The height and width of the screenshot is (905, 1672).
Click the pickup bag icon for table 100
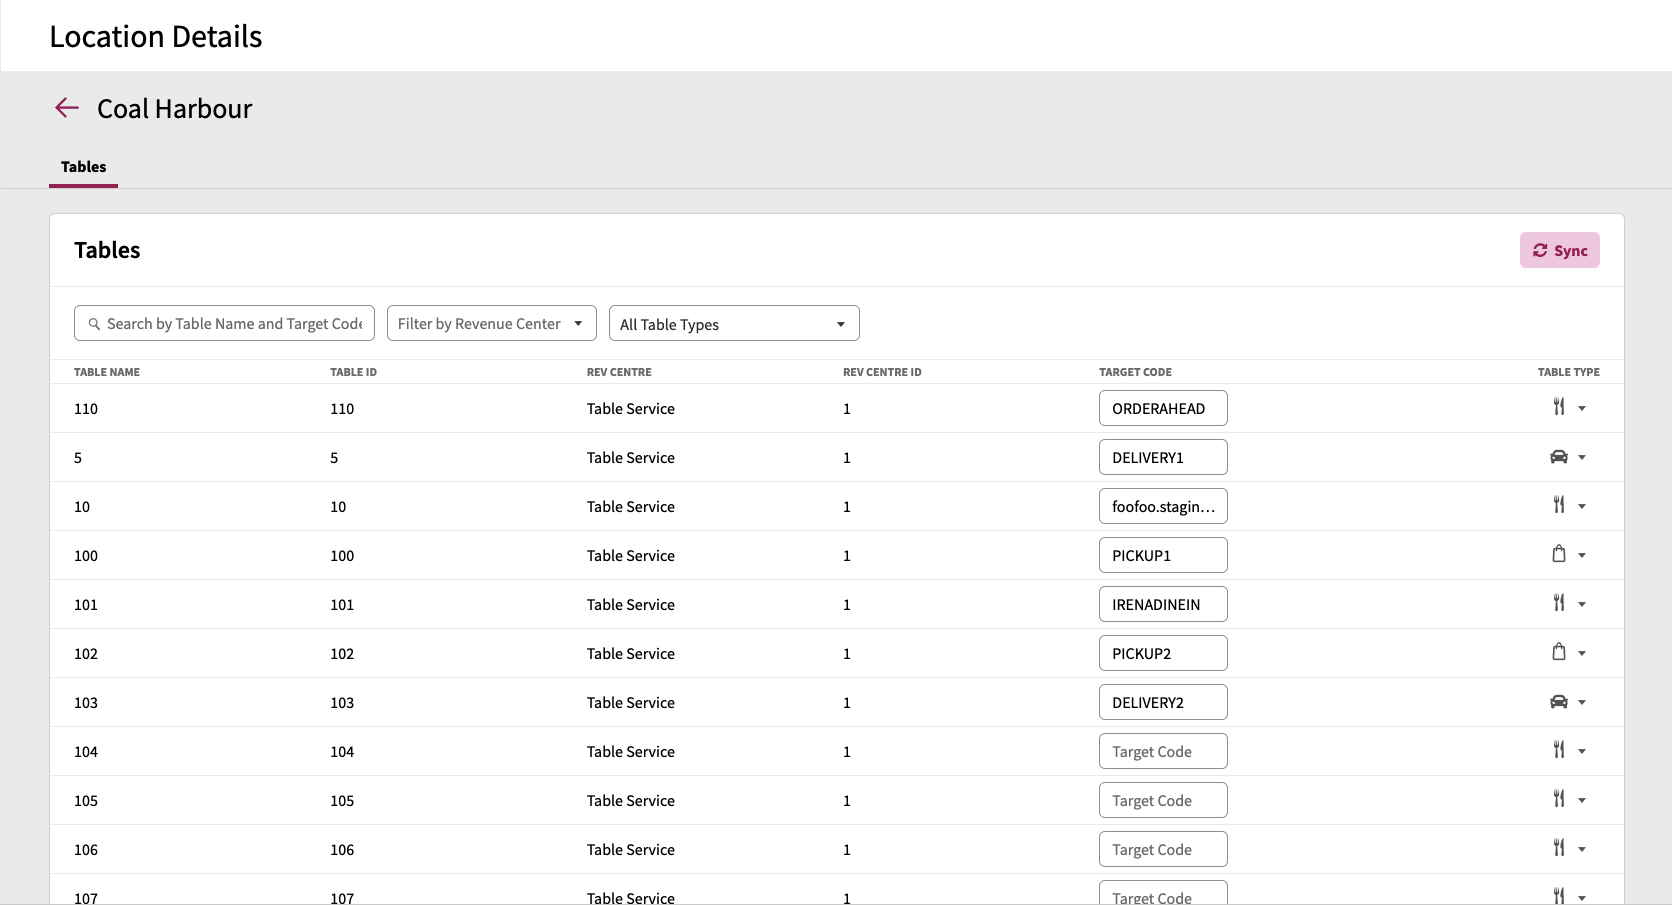click(x=1558, y=554)
